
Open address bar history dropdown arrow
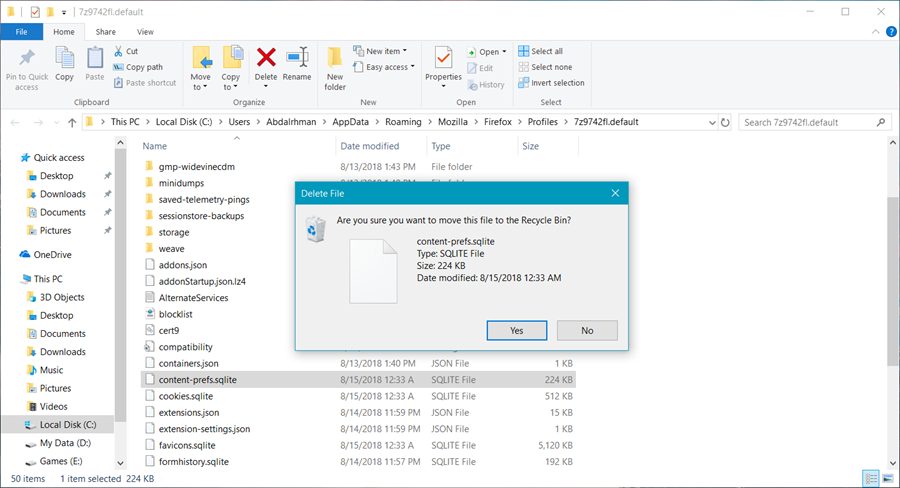coord(712,122)
